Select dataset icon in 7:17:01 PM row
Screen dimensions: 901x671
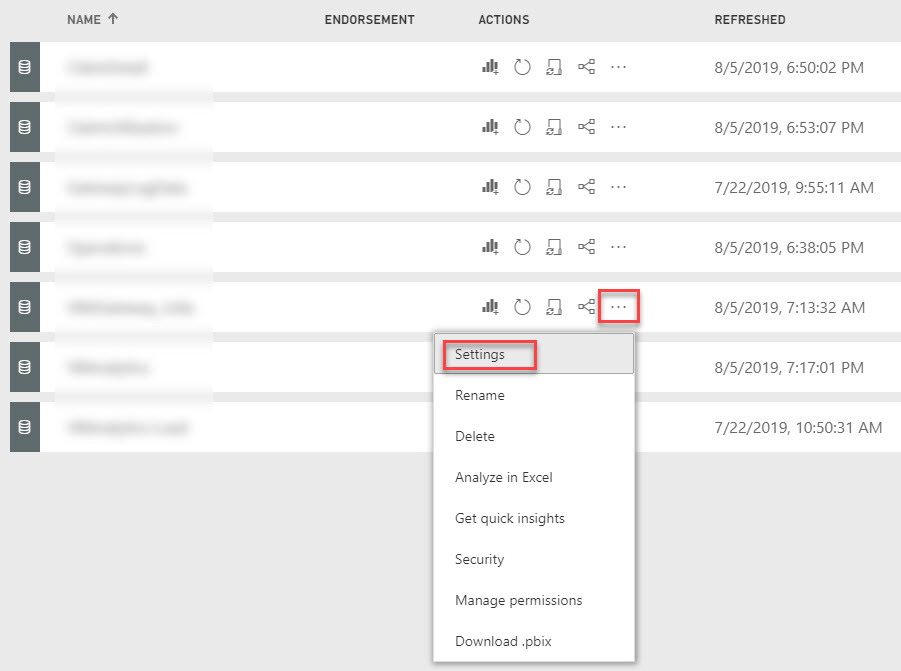tap(25, 367)
